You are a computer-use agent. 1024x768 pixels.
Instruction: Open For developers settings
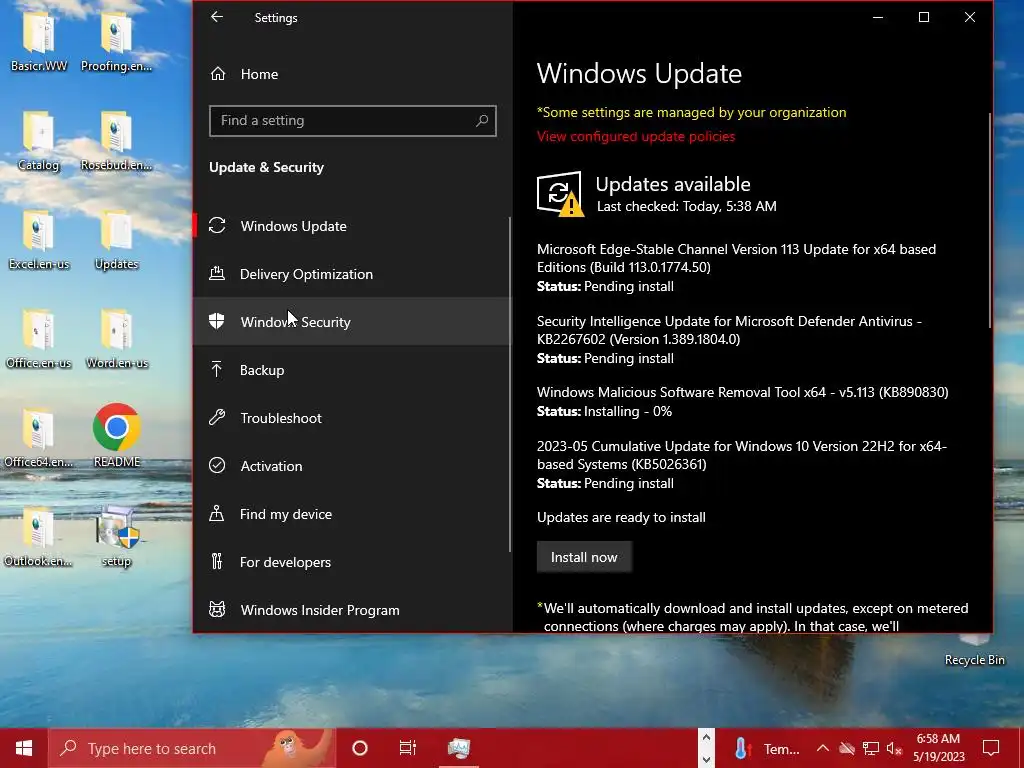(x=353, y=562)
